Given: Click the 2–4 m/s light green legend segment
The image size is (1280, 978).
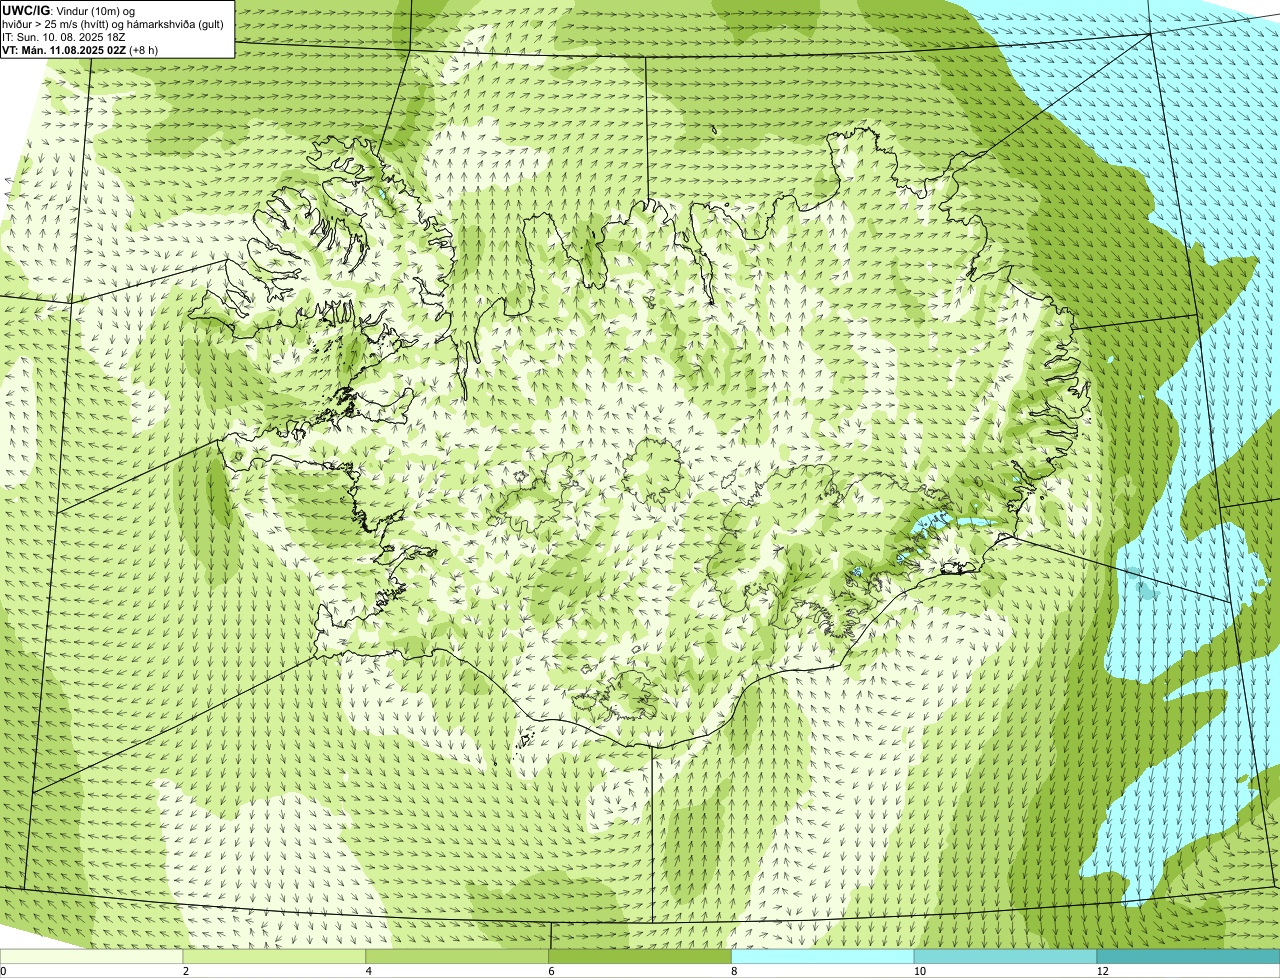Looking at the screenshot, I should click(275, 957).
